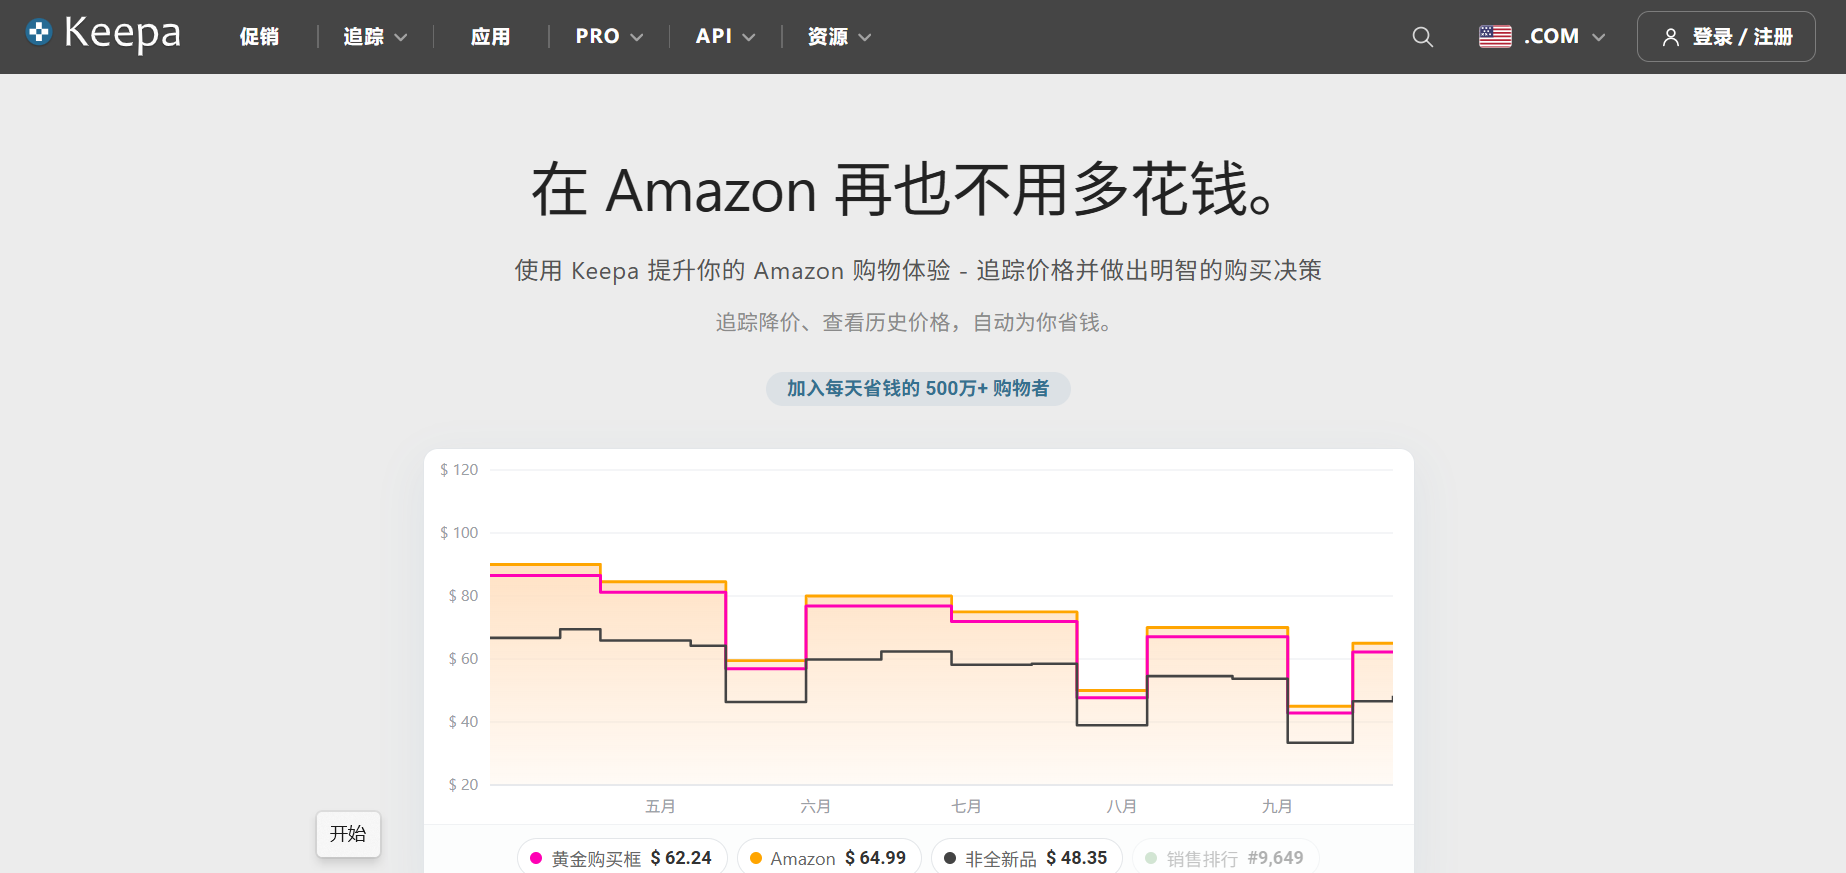This screenshot has height=873, width=1846.
Task: Toggle the 销售排行 series legend
Action: [1225, 858]
